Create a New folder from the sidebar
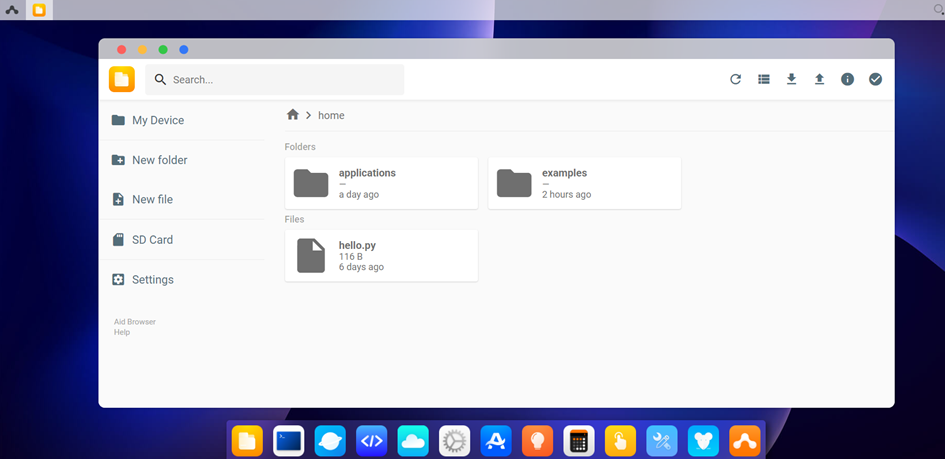The image size is (945, 459). (181, 160)
